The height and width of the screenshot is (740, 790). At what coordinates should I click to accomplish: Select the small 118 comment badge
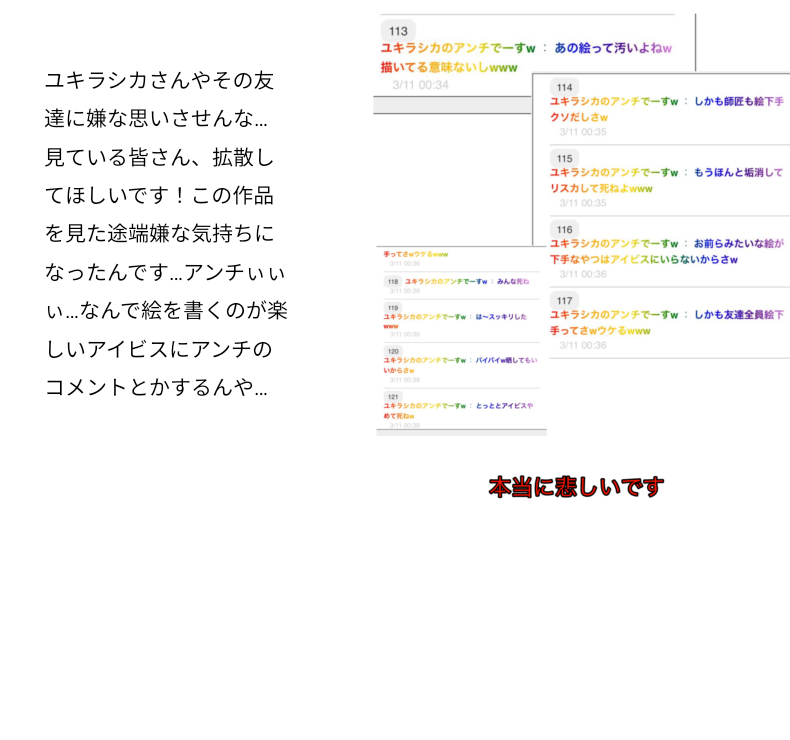(x=393, y=282)
